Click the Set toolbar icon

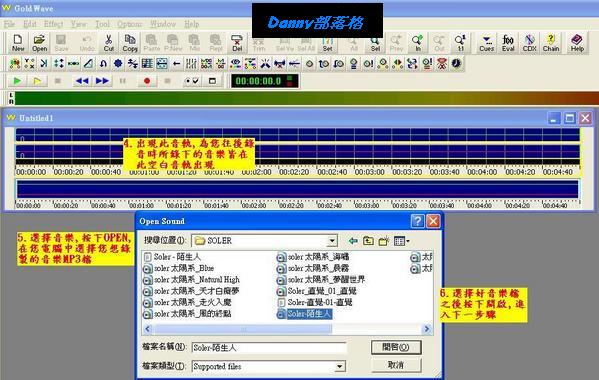click(x=327, y=43)
